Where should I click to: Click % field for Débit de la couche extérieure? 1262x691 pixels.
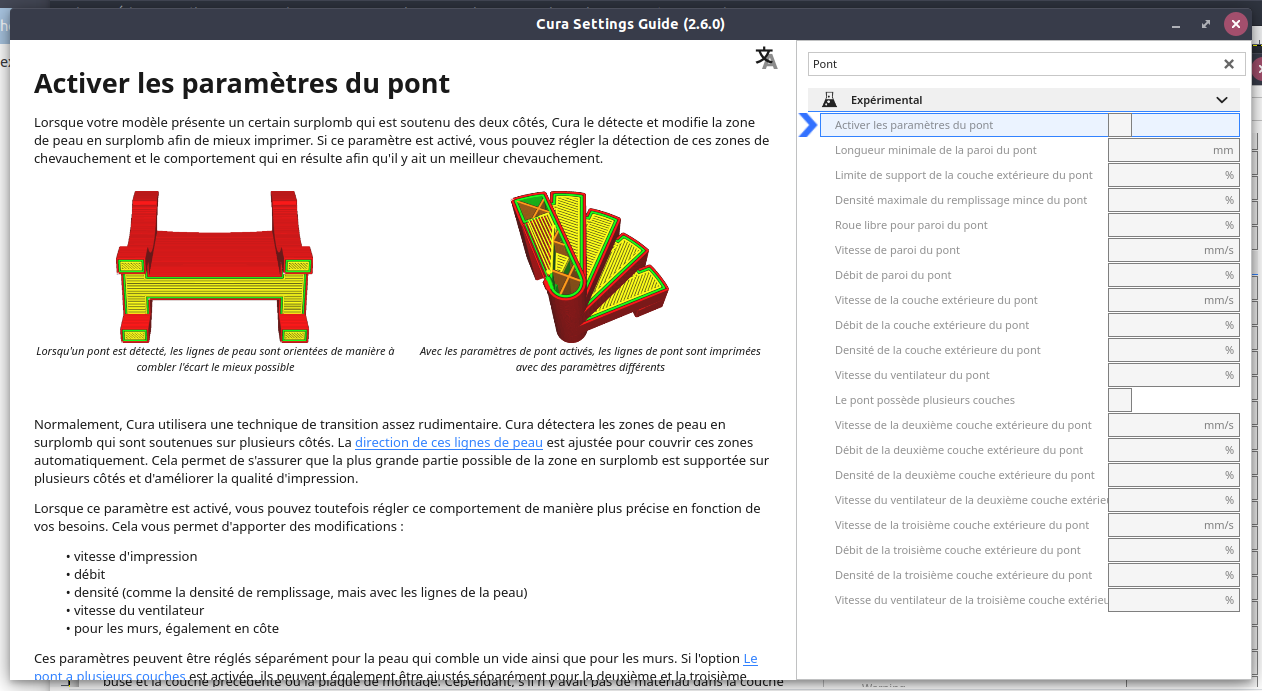pyautogui.click(x=1174, y=325)
